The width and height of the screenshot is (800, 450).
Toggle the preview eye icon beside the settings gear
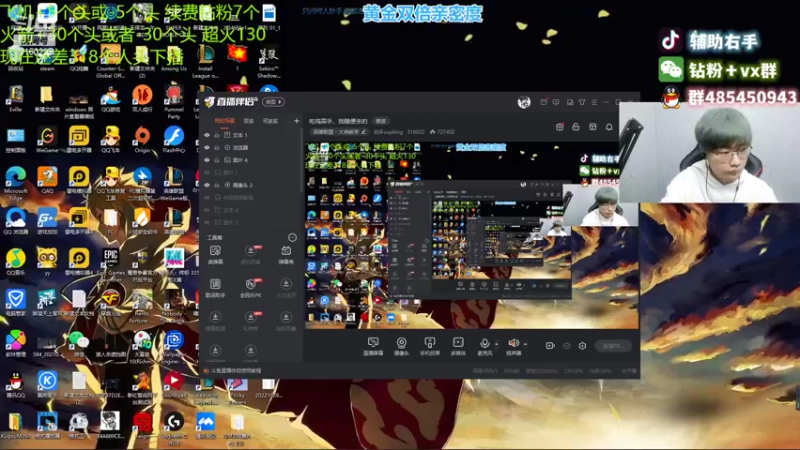point(566,346)
